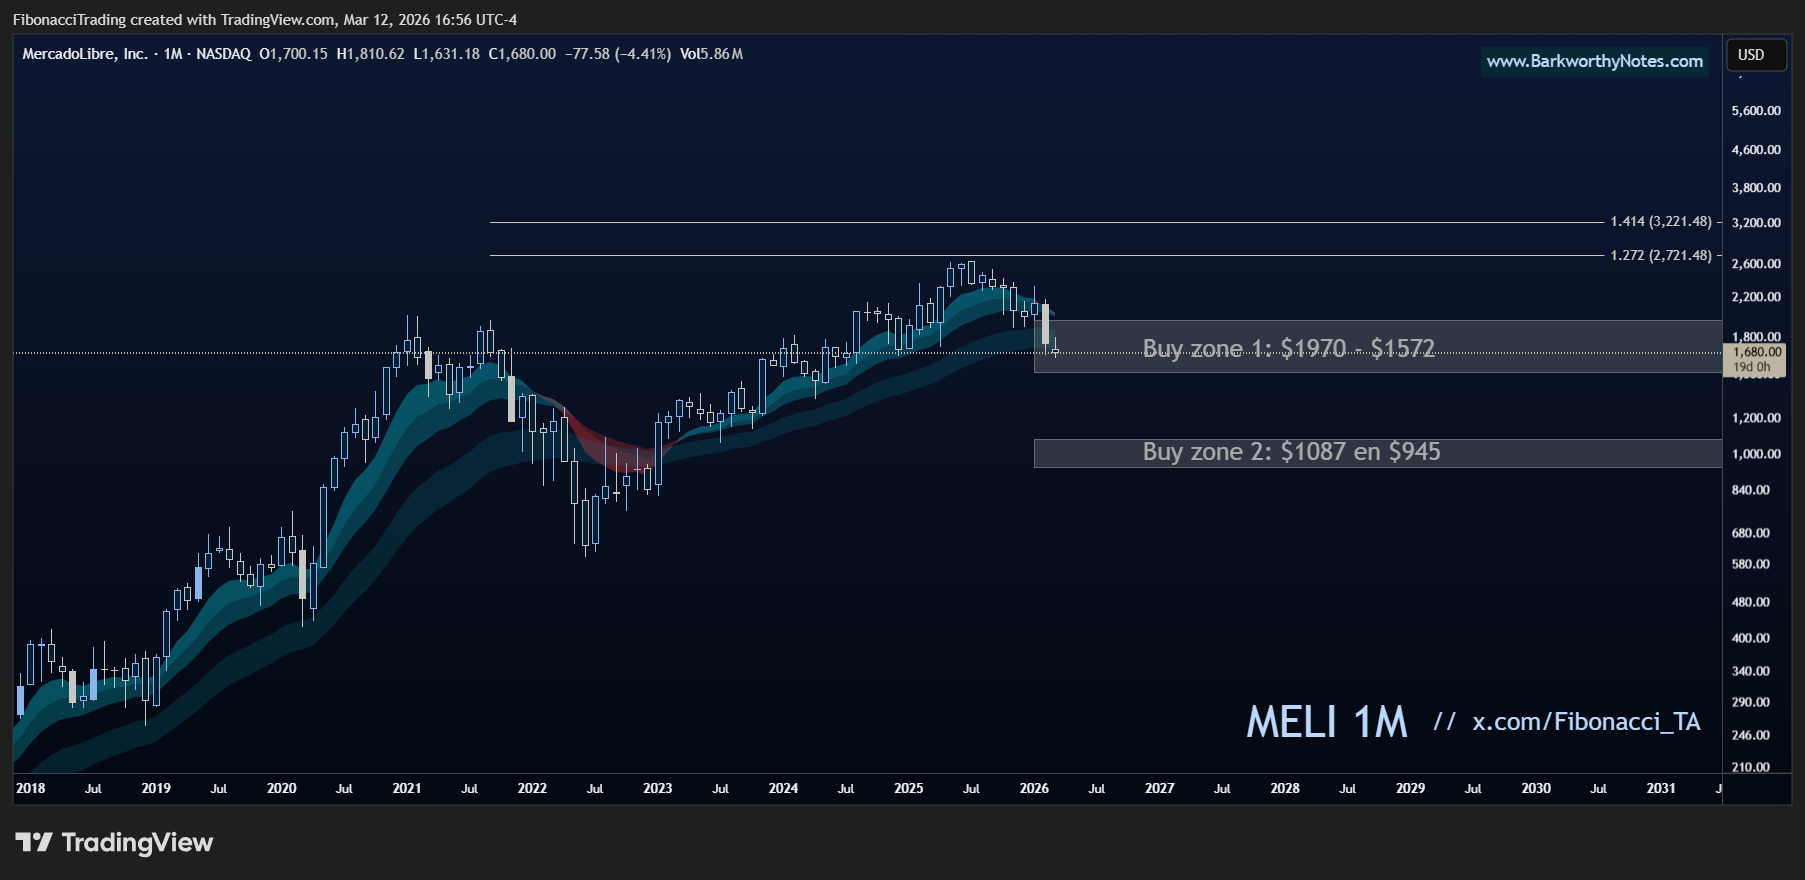
Task: Click the current price tag 1,680.00
Action: click(x=1757, y=359)
